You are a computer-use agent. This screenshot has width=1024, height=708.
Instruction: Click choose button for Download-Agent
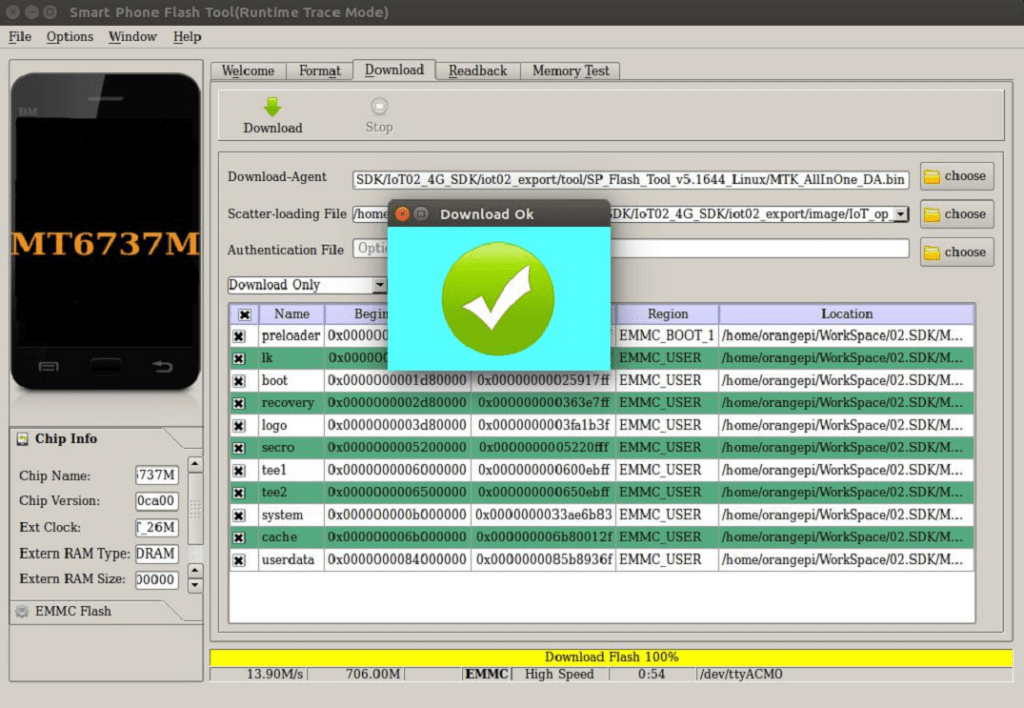tap(956, 176)
